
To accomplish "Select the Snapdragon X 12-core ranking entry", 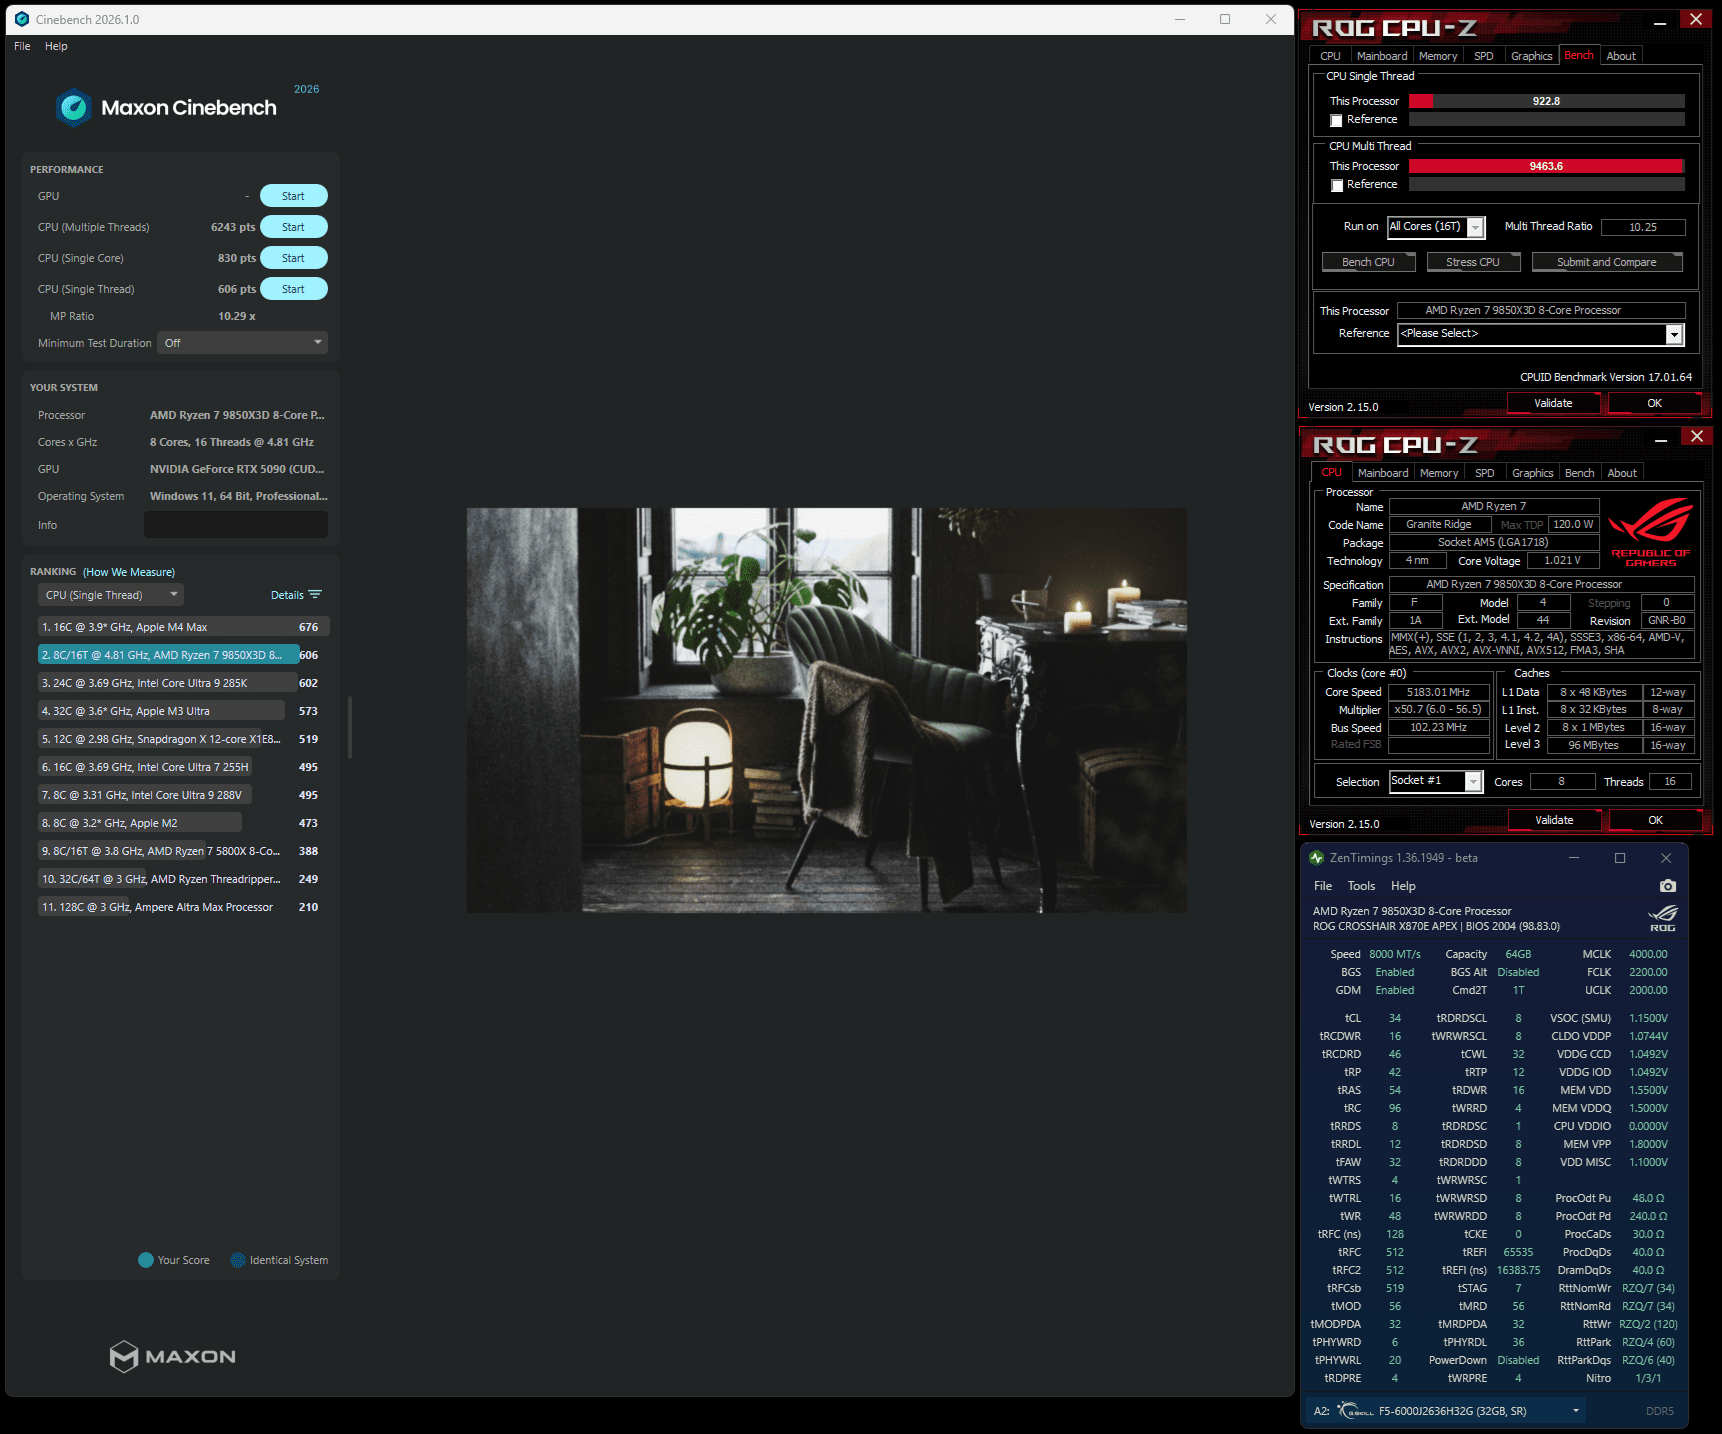I will [x=184, y=739].
